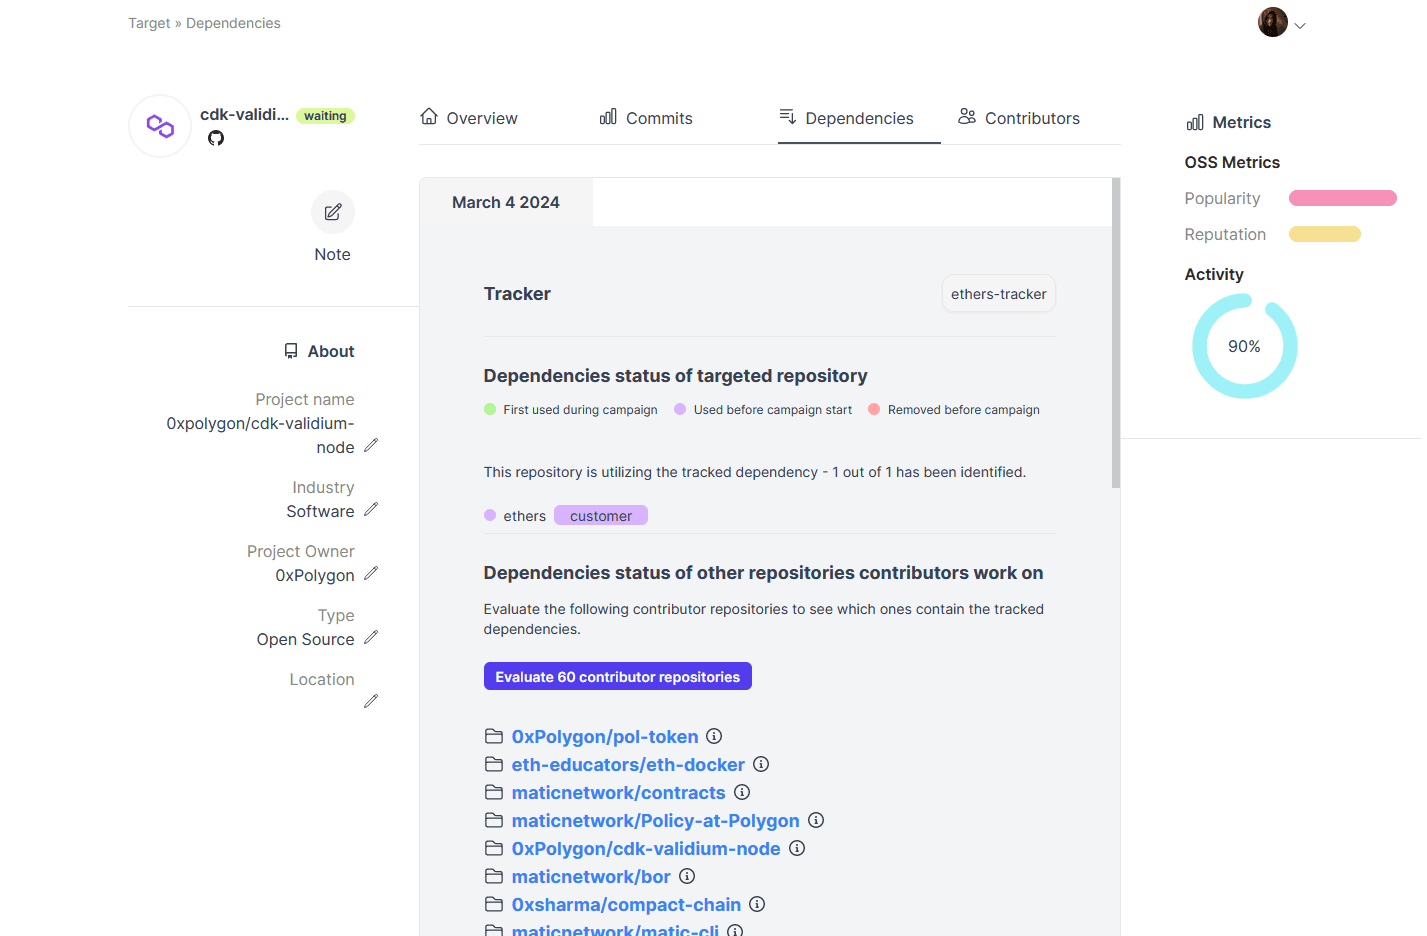The width and height of the screenshot is (1427, 936).
Task: Click folder icon beside maticnetwork/bor
Action: click(494, 876)
